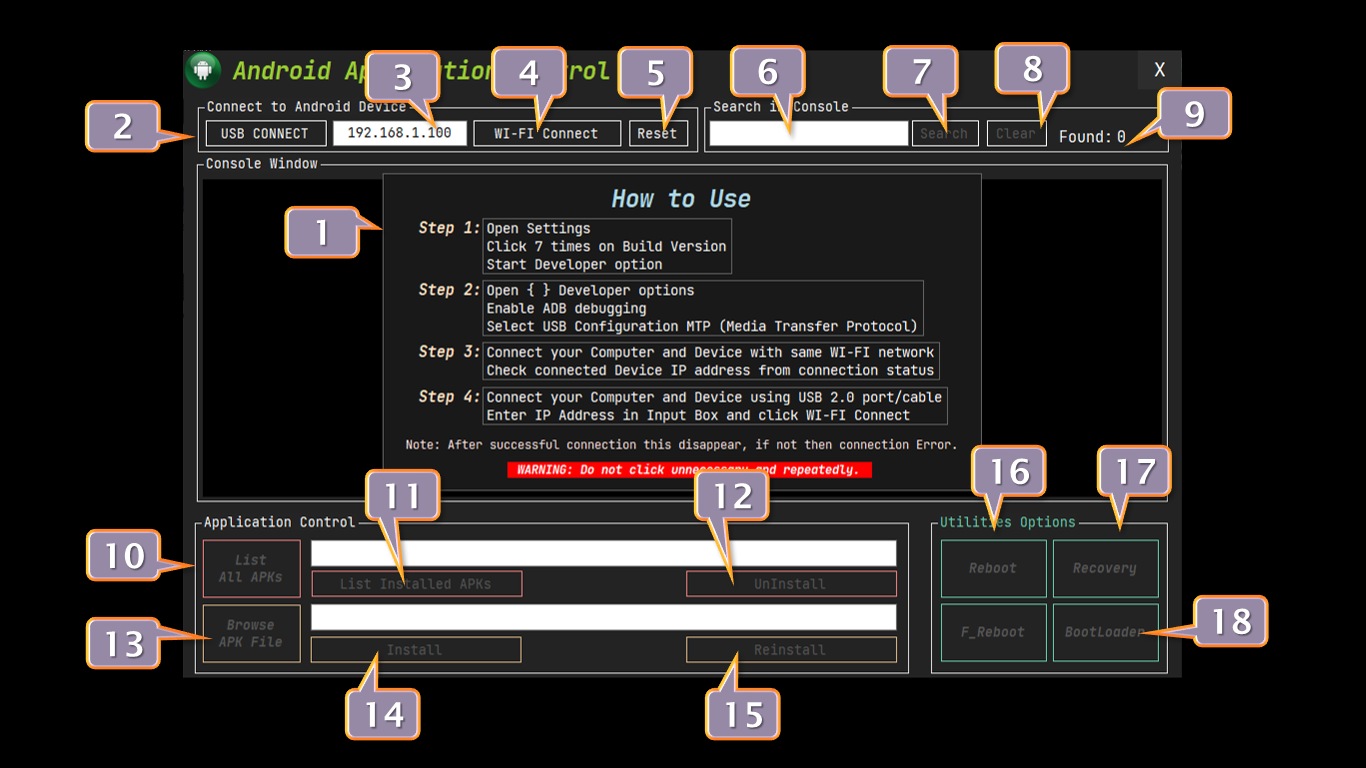The image size is (1366, 768).
Task: Click the Search in Console input box
Action: tap(809, 133)
